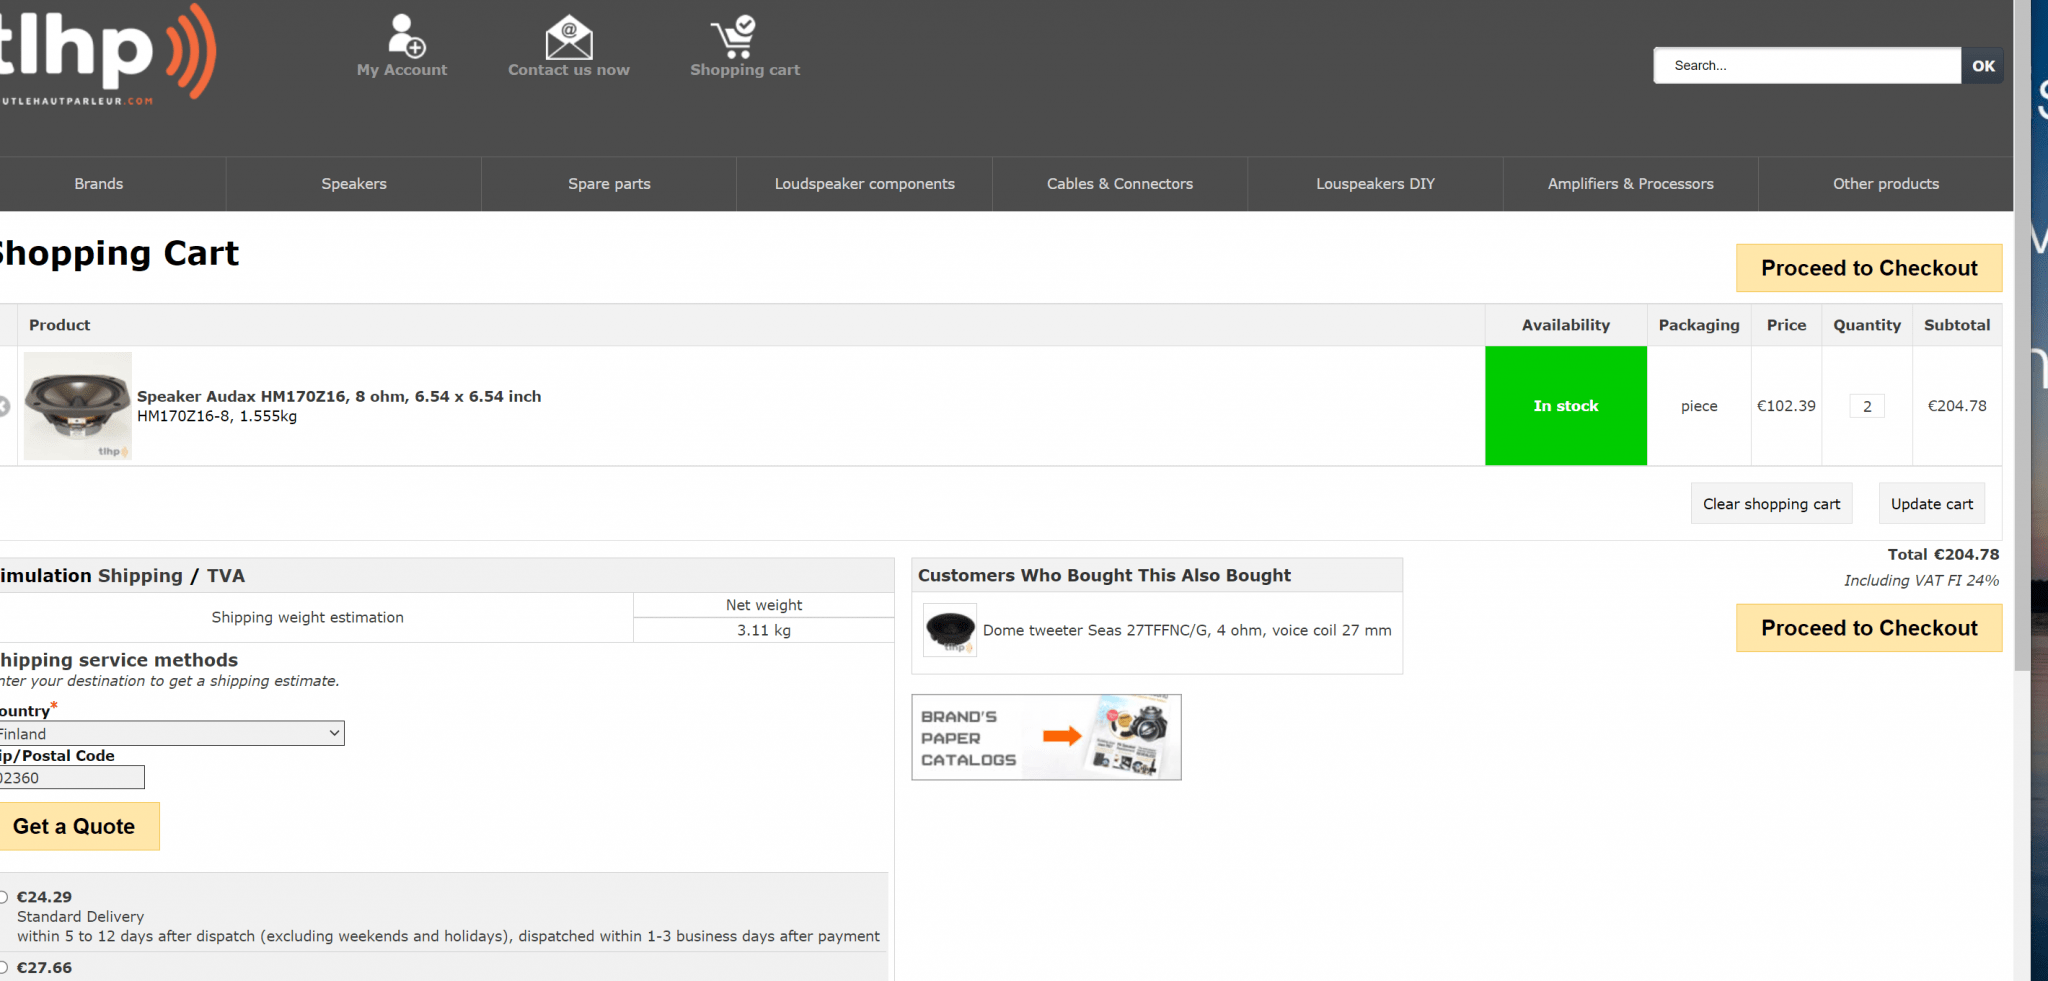Open the Seas 27TFFNC/G tweeter thumbnail
2048x981 pixels.
(x=950, y=630)
